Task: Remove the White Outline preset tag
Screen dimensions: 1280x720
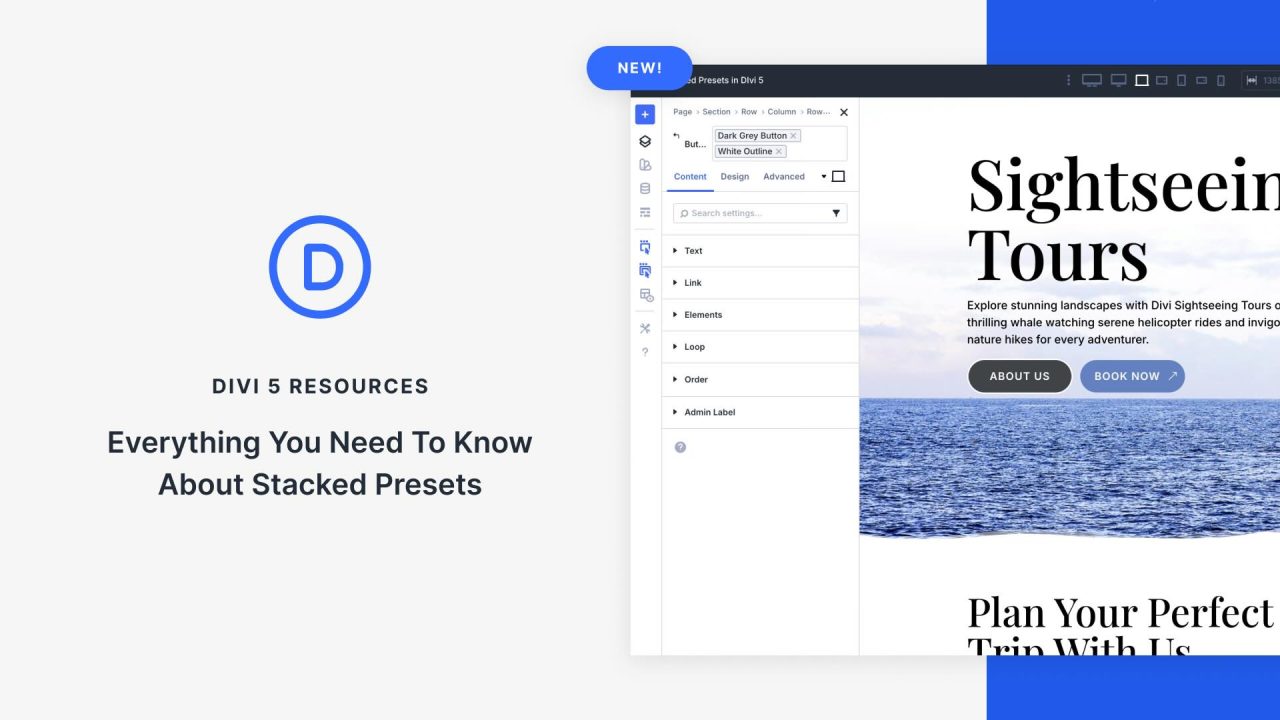Action: [778, 151]
